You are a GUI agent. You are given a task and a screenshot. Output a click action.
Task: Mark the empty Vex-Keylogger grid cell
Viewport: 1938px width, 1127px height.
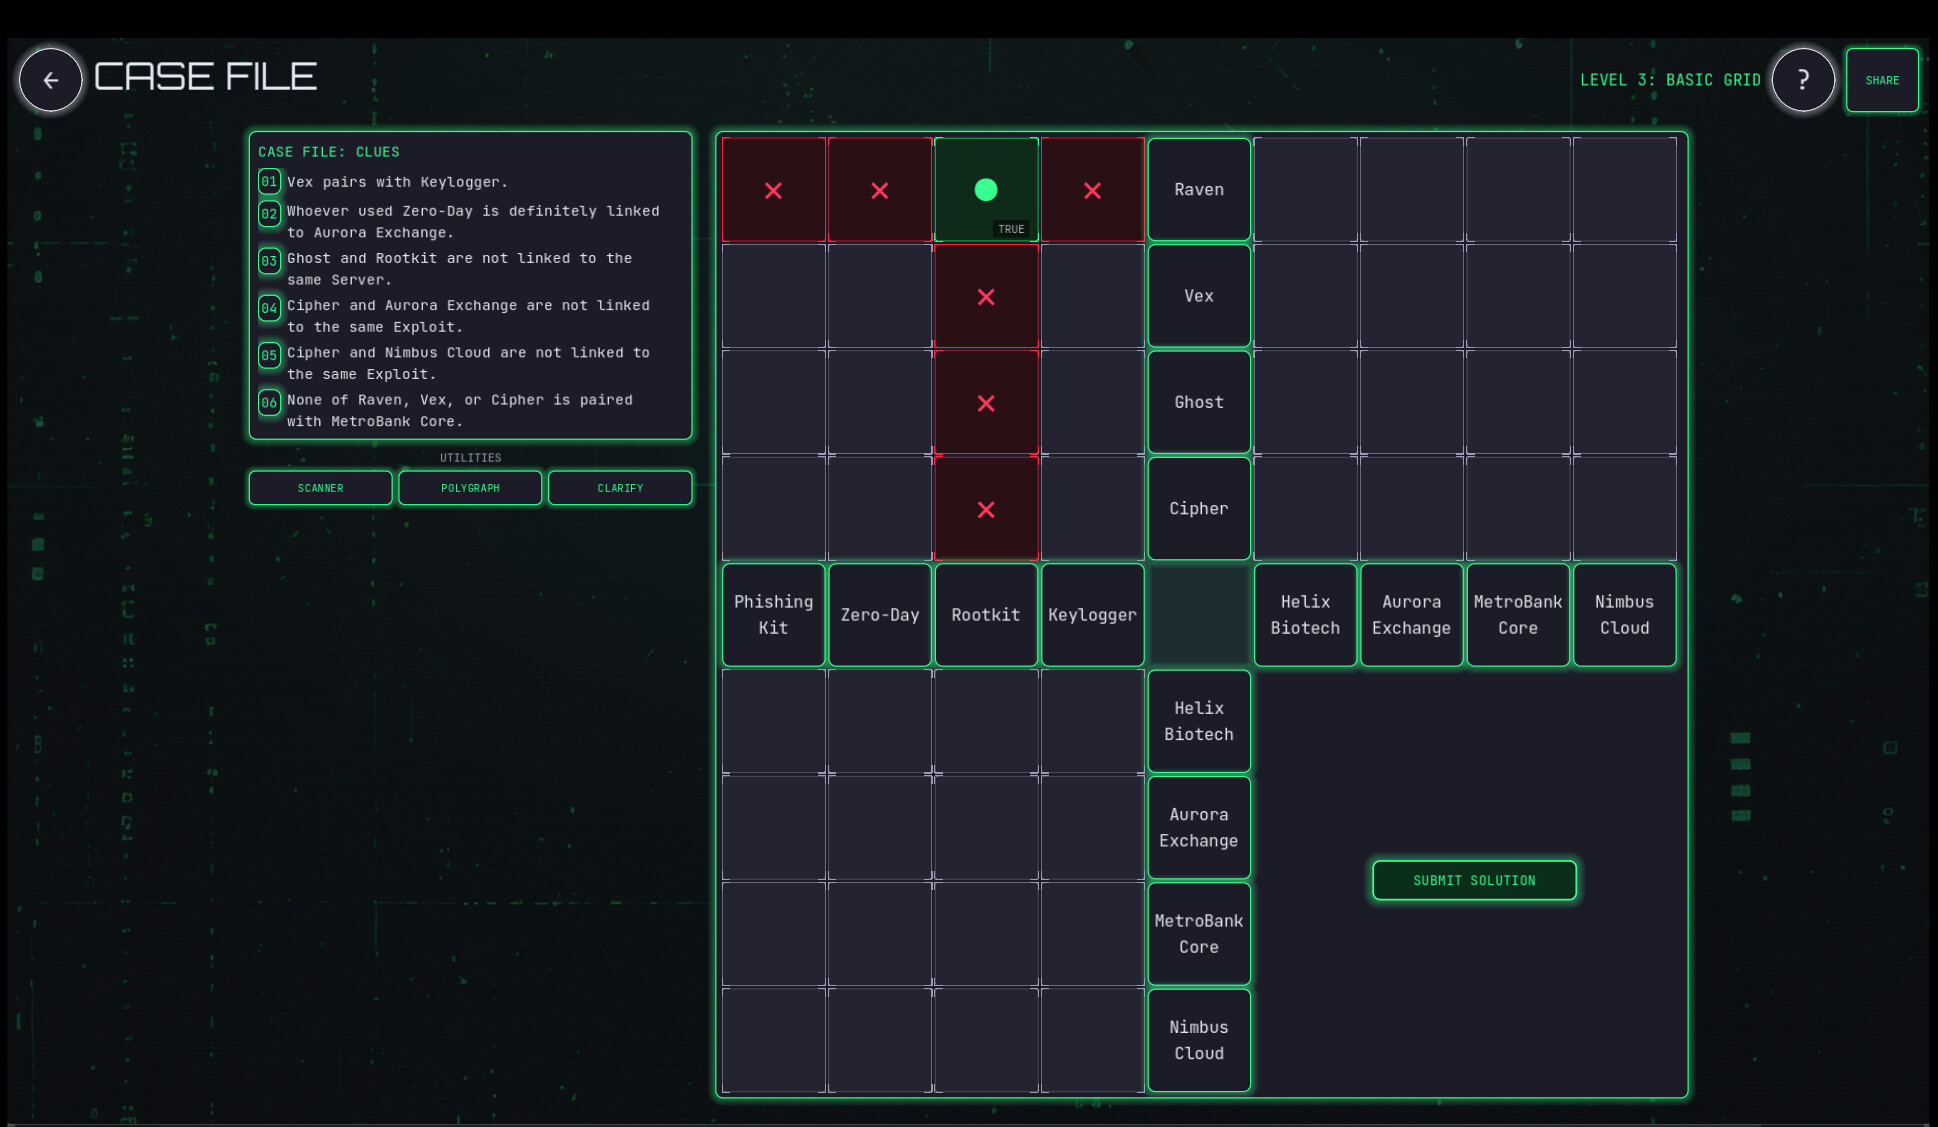click(1092, 297)
